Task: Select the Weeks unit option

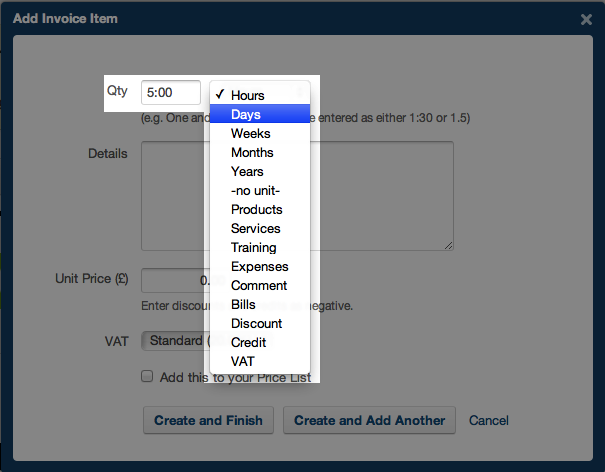Action: point(250,134)
